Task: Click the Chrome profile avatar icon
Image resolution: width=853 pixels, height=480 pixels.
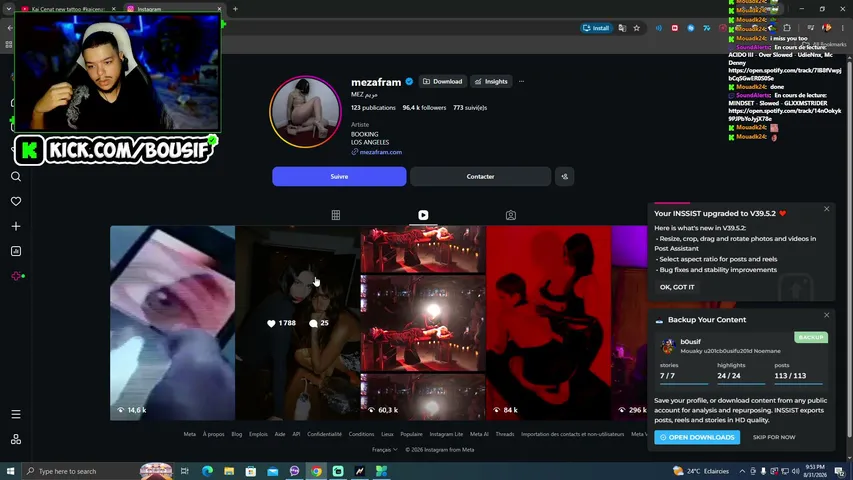Action: click(x=826, y=28)
